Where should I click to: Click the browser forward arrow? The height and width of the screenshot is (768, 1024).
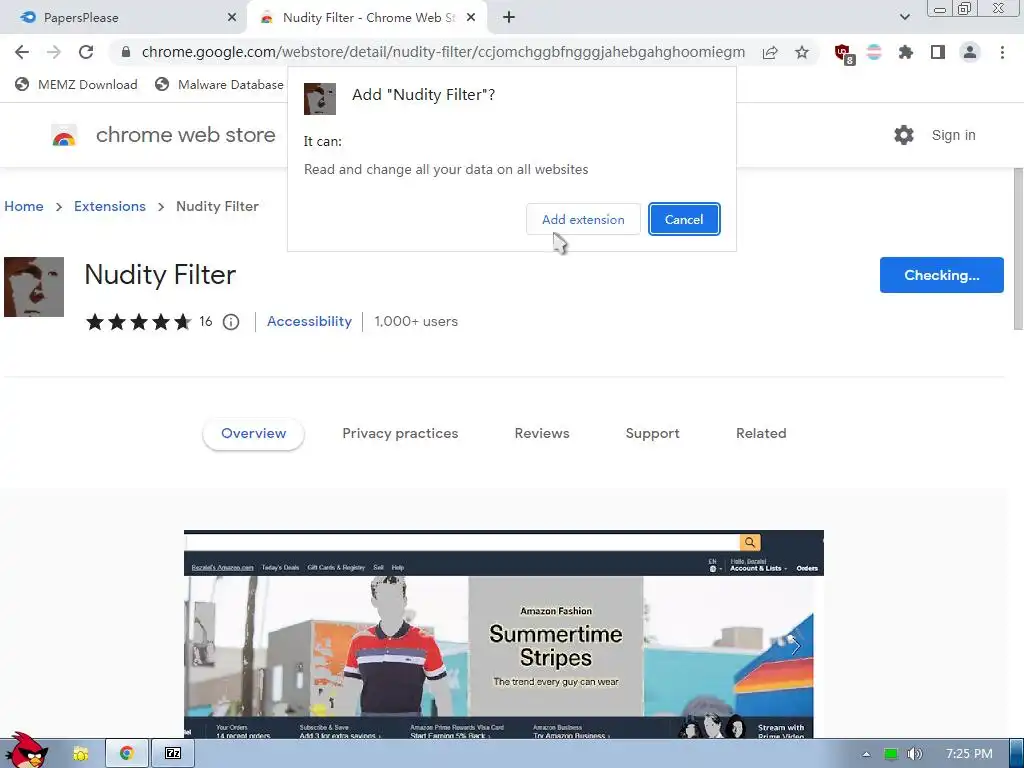(54, 52)
